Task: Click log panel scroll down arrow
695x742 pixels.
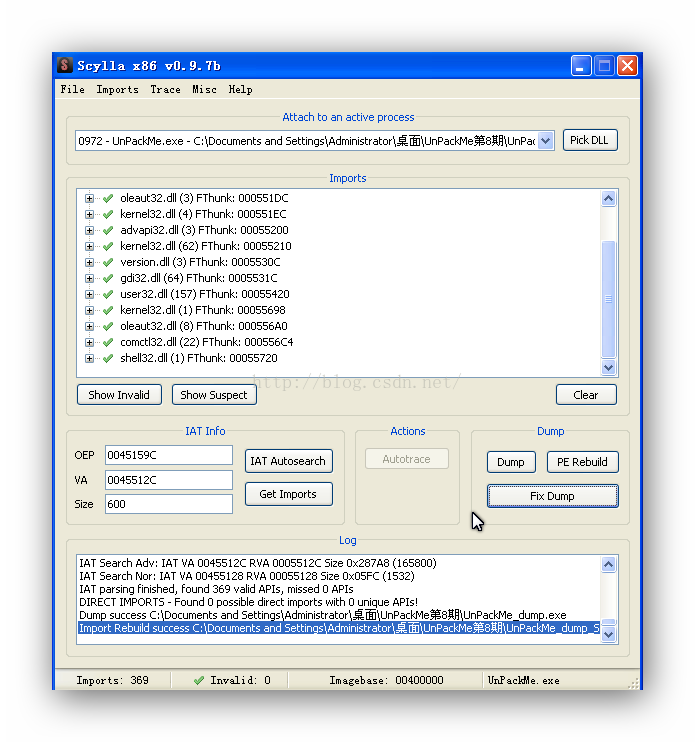Action: click(608, 634)
